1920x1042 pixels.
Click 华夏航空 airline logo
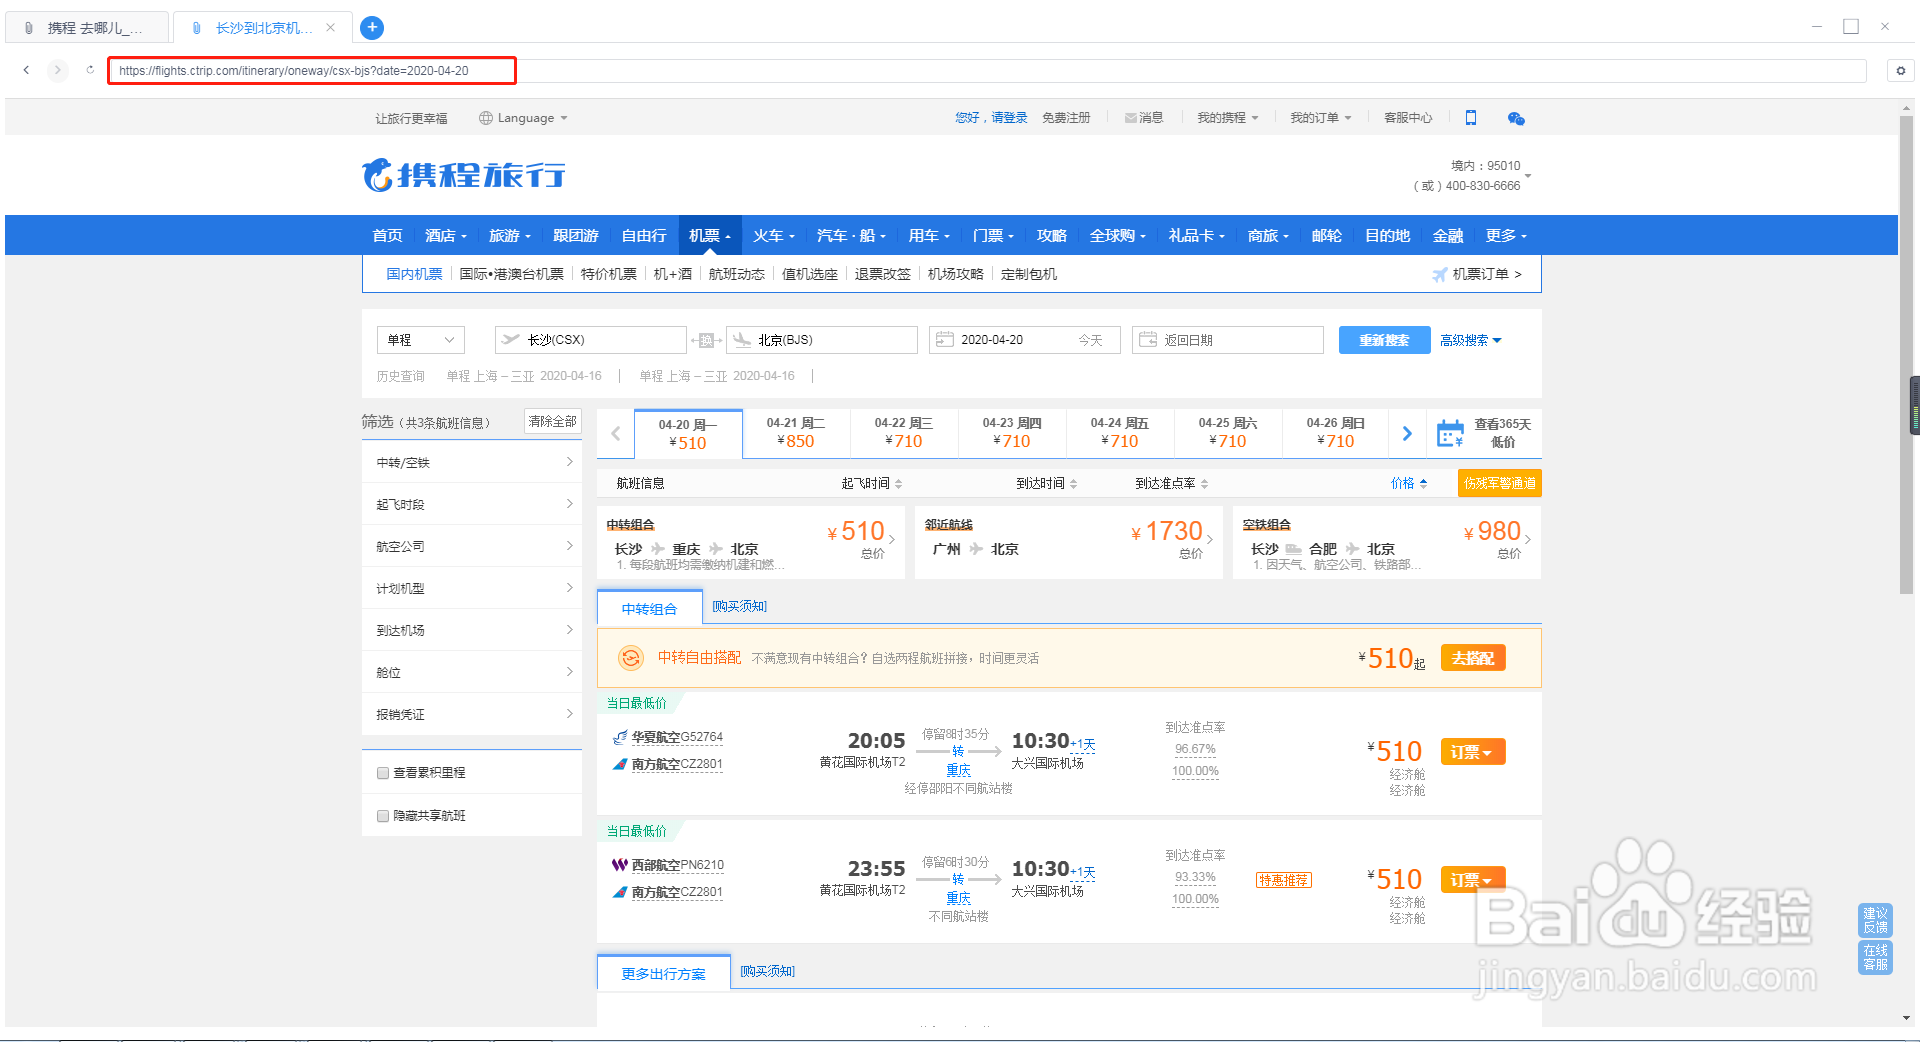point(620,737)
